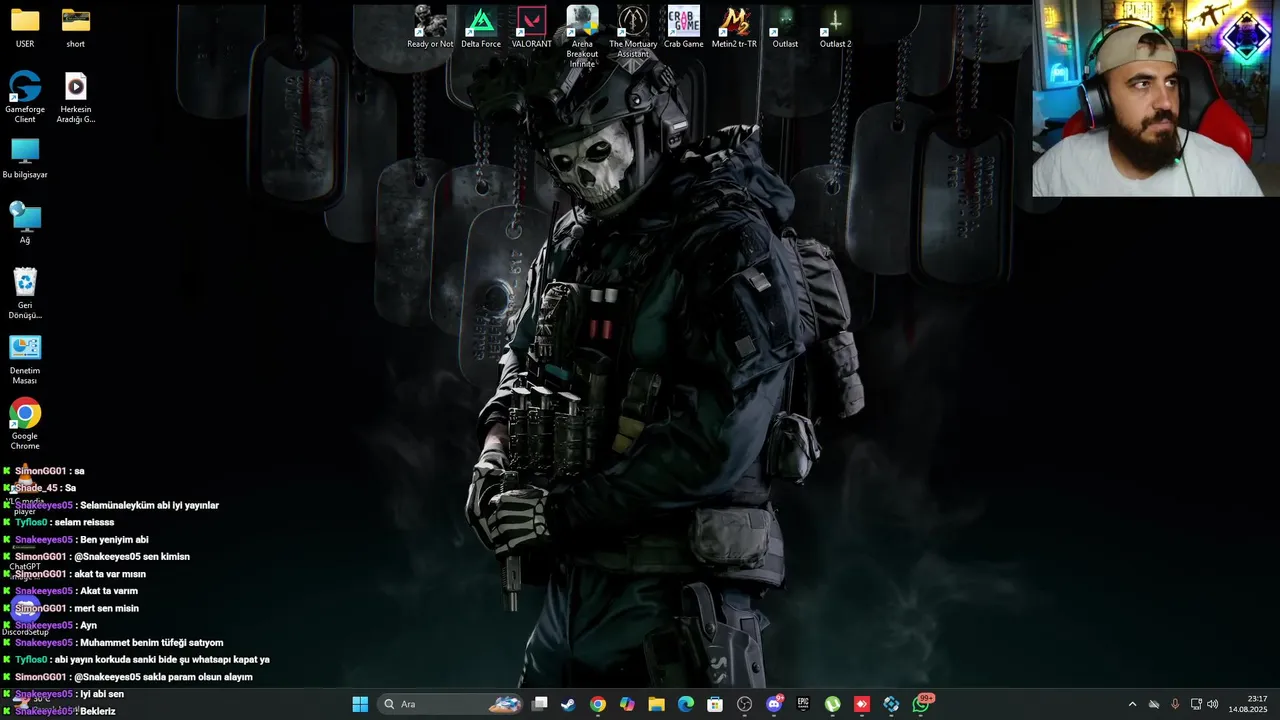Image resolution: width=1280 pixels, height=720 pixels.
Task: Click chat message "Ben yeniyim abi"
Action: (114, 540)
